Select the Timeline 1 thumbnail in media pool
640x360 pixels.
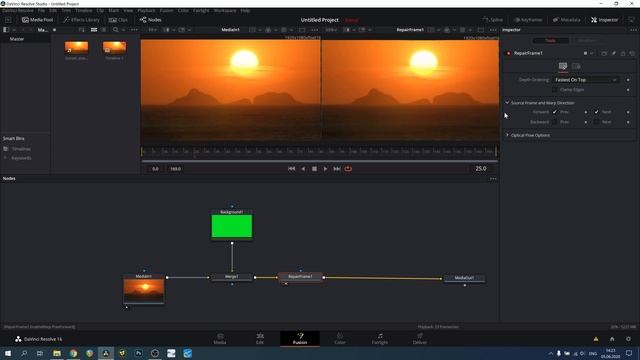114,47
